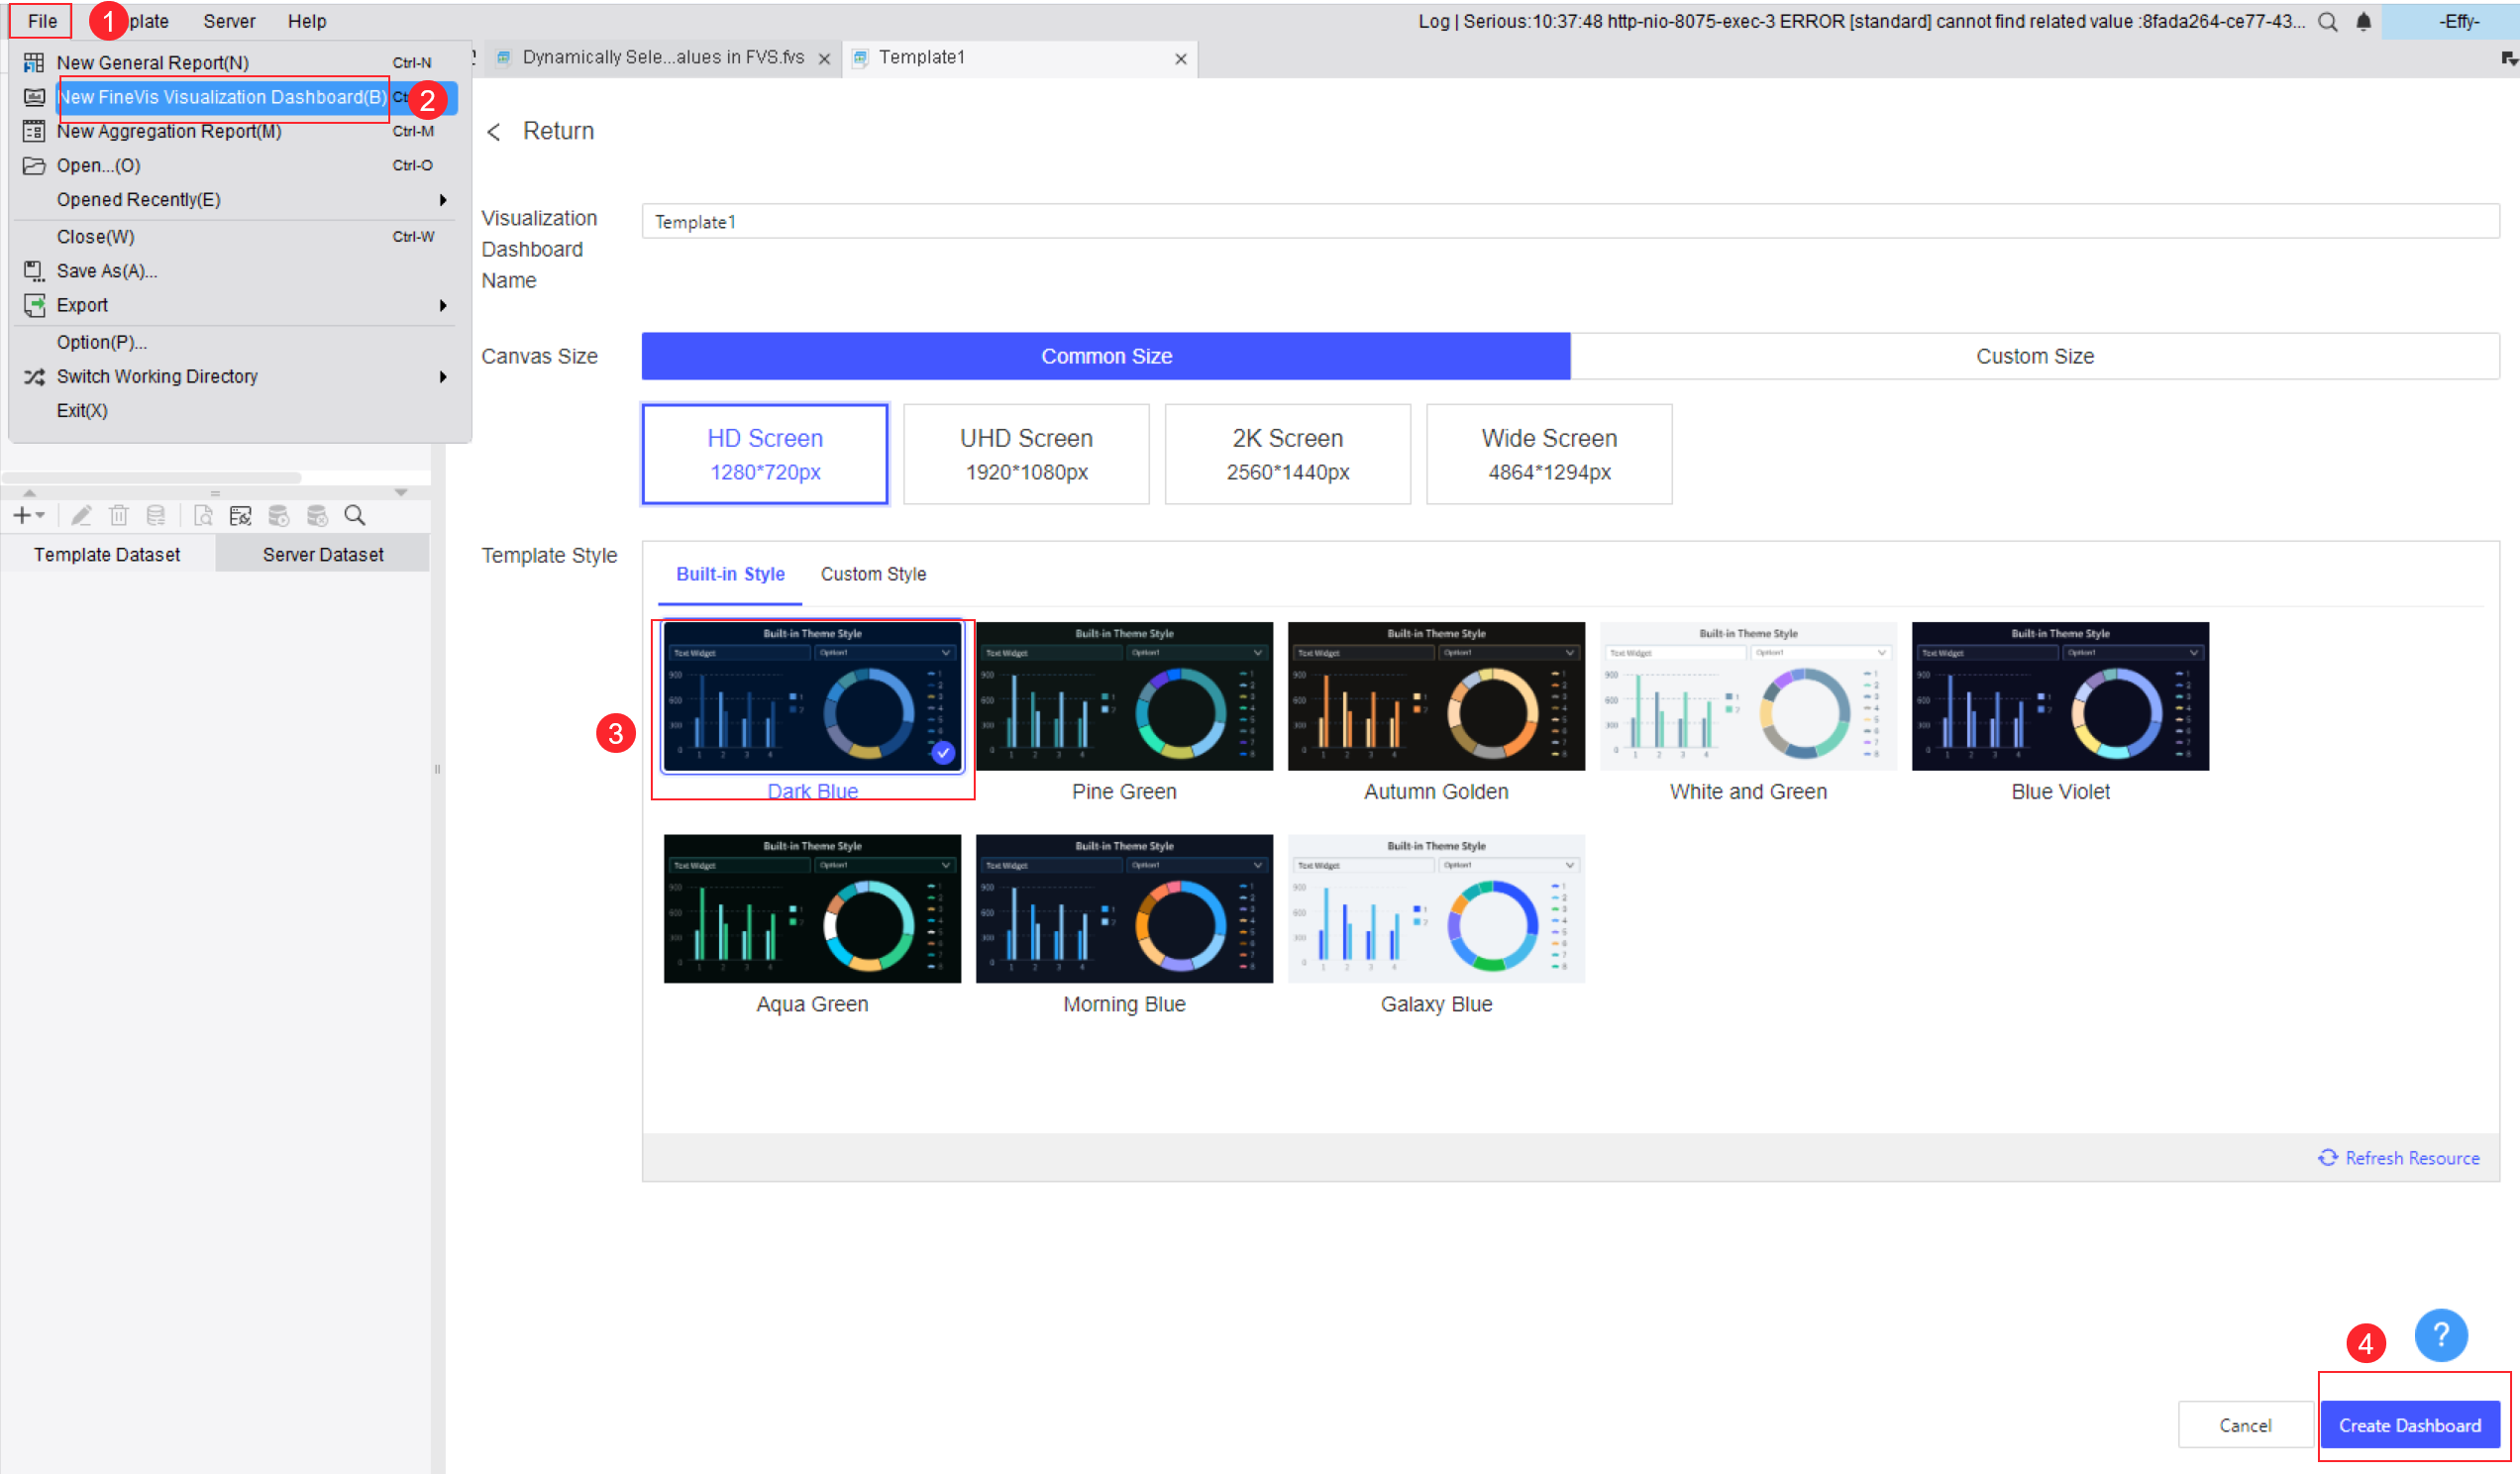The image size is (2520, 1474).
Task: Switch to the Custom Style tab
Action: click(x=873, y=574)
